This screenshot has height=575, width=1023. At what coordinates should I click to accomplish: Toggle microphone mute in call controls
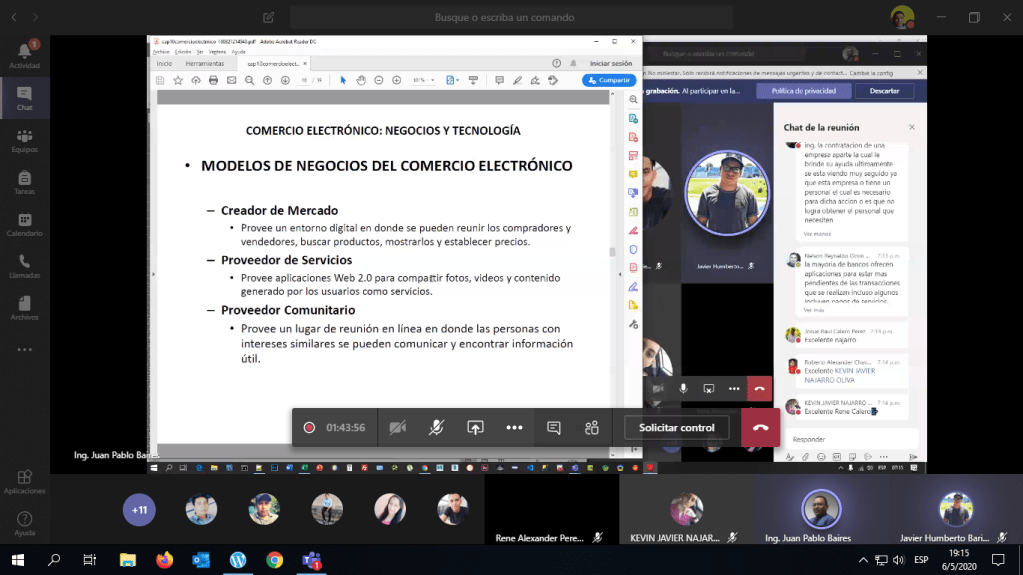click(x=436, y=428)
